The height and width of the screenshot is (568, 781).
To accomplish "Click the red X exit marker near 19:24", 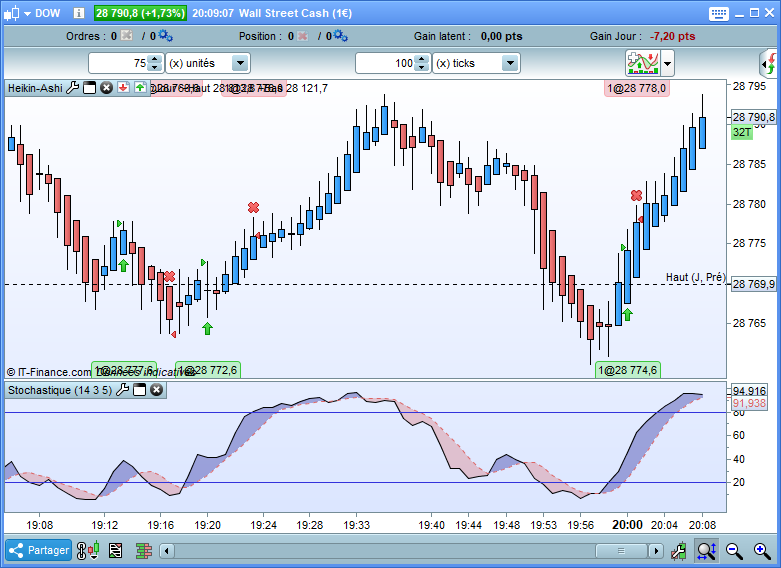I will pos(254,207).
